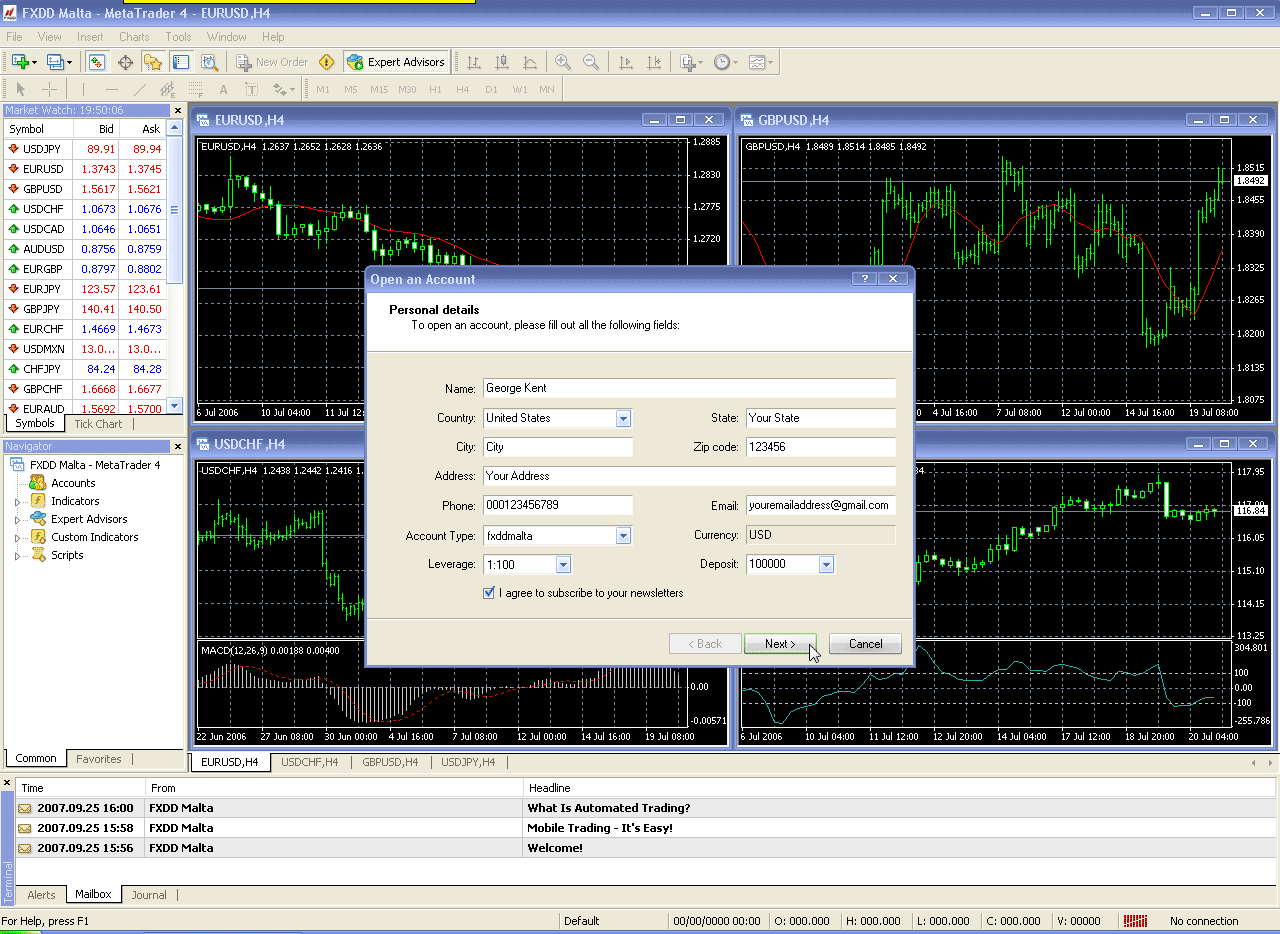Open the Profiles toolbar icon
1280x934 pixels.
[58, 62]
